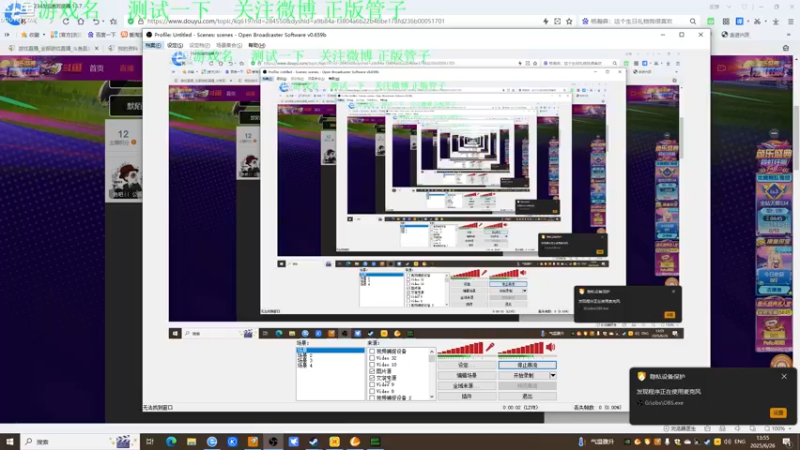Image resolution: width=800 pixels, height=450 pixels.
Task: Click the browser download icon
Action: (776, 21)
